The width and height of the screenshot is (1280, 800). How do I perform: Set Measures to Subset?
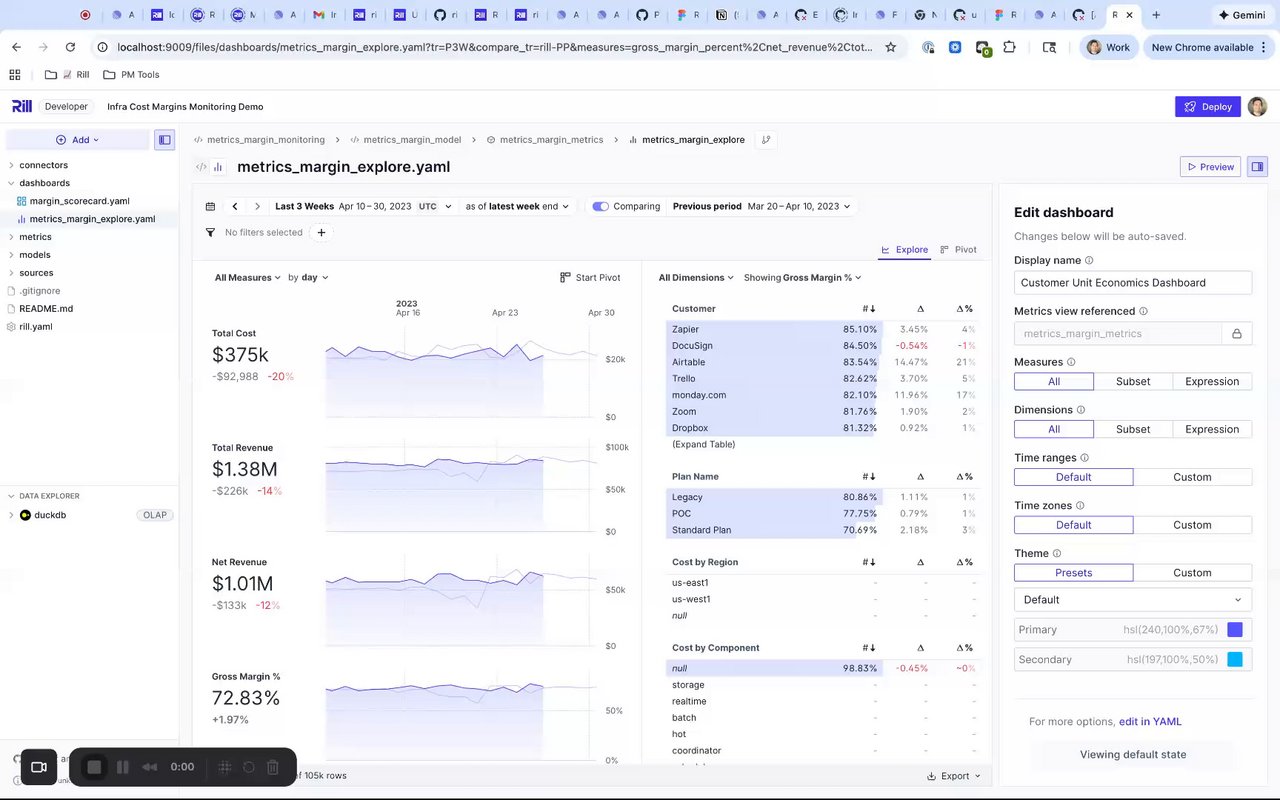point(1133,381)
